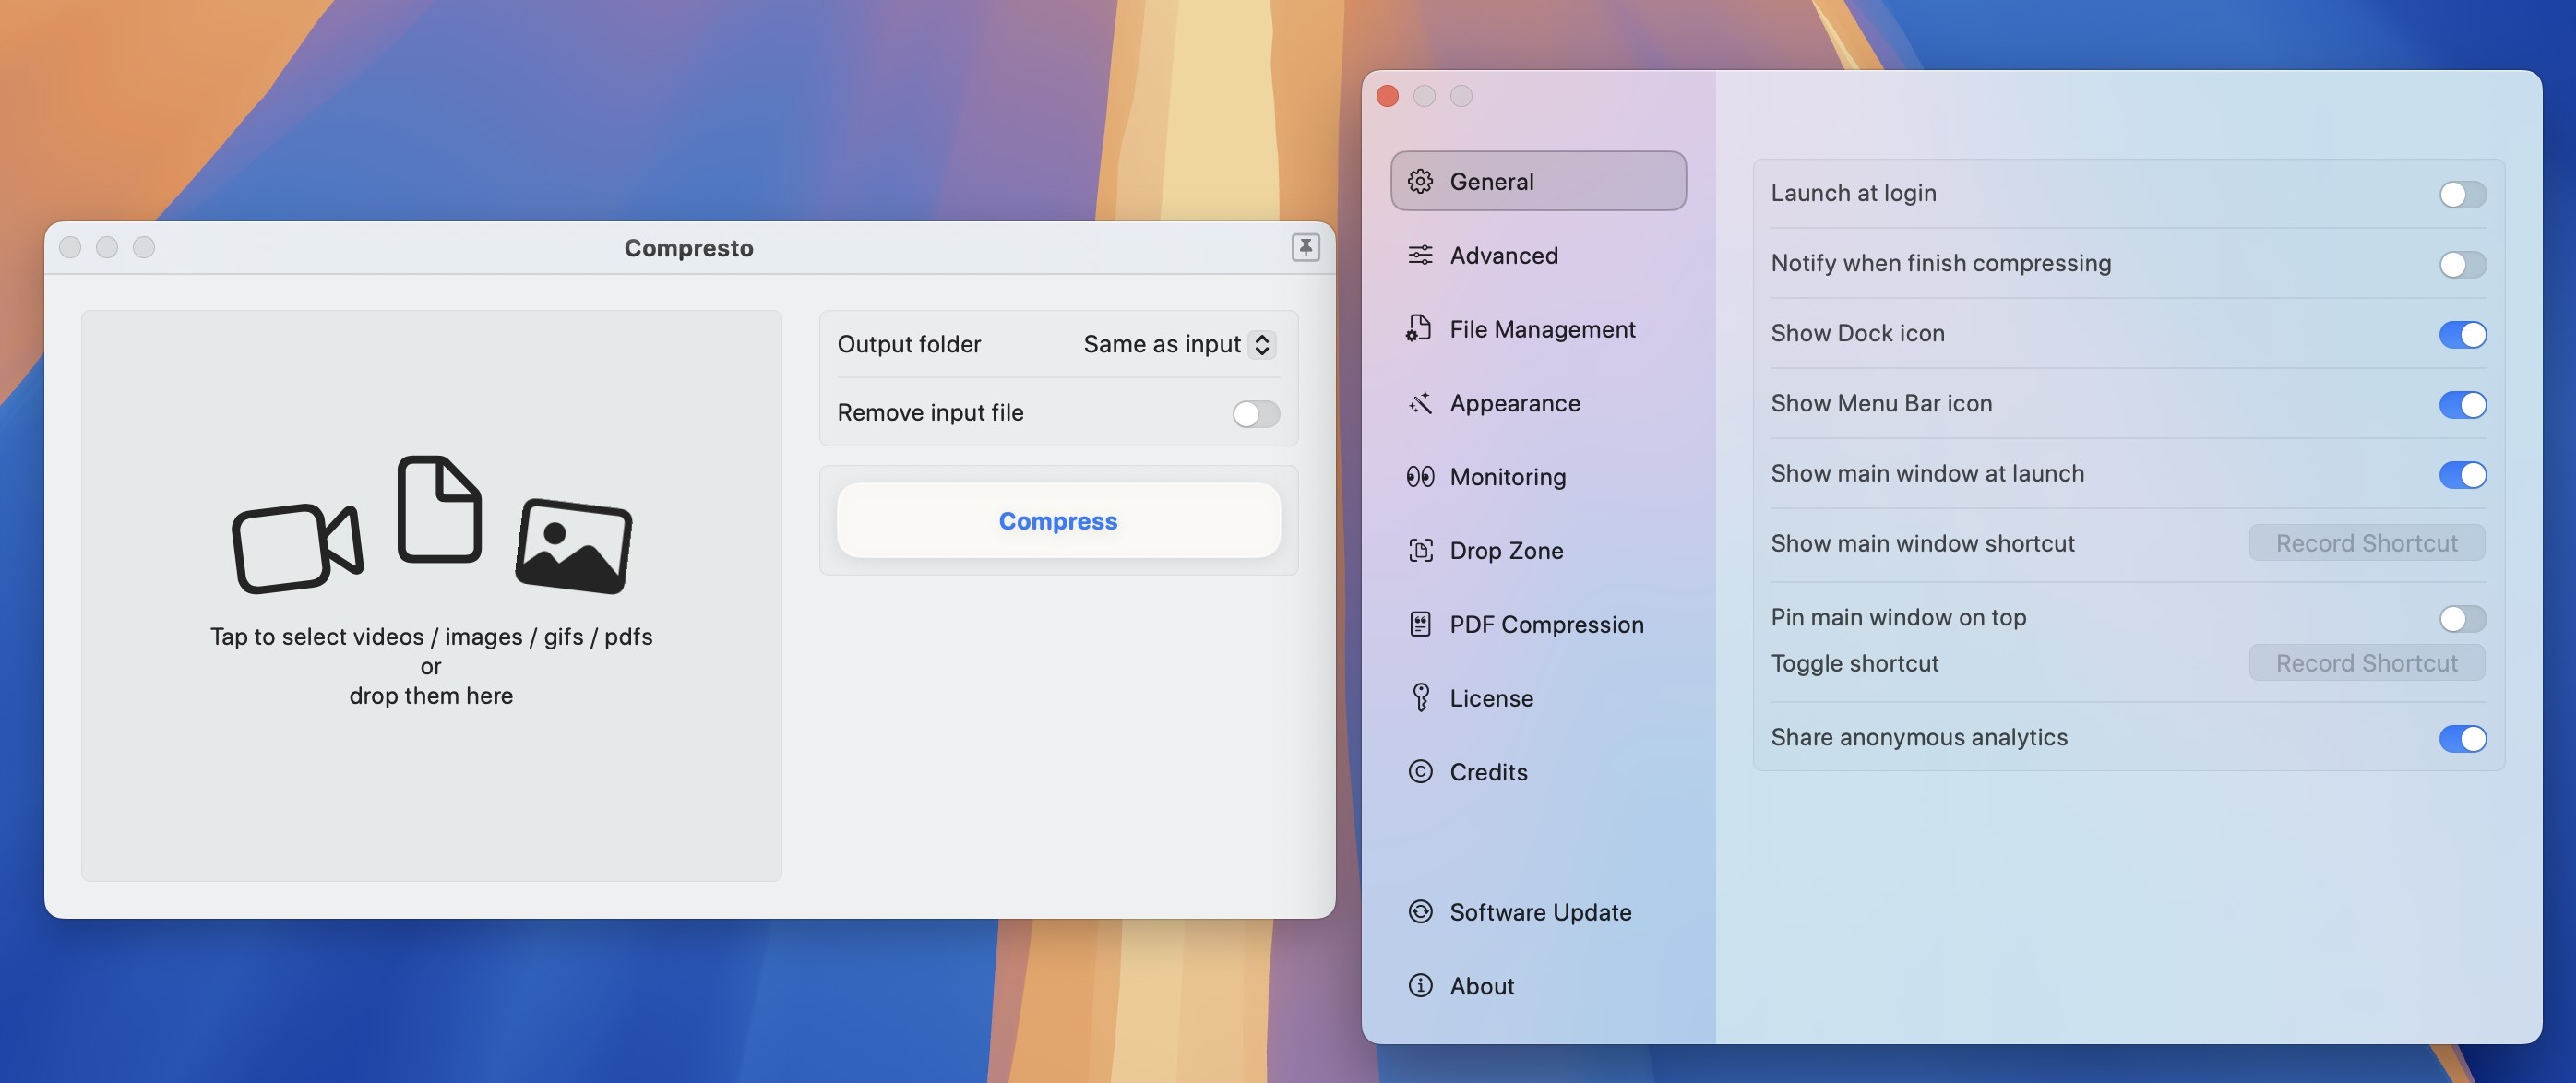The image size is (2576, 1083).
Task: Click the Remove input file label
Action: coord(930,412)
